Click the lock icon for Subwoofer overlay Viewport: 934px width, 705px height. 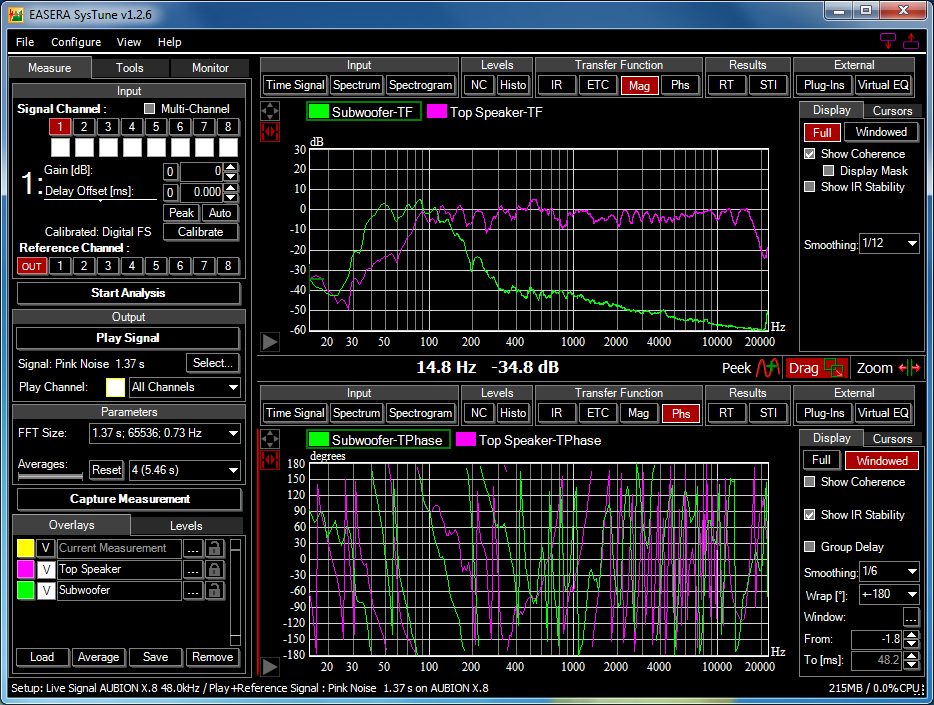coord(214,591)
